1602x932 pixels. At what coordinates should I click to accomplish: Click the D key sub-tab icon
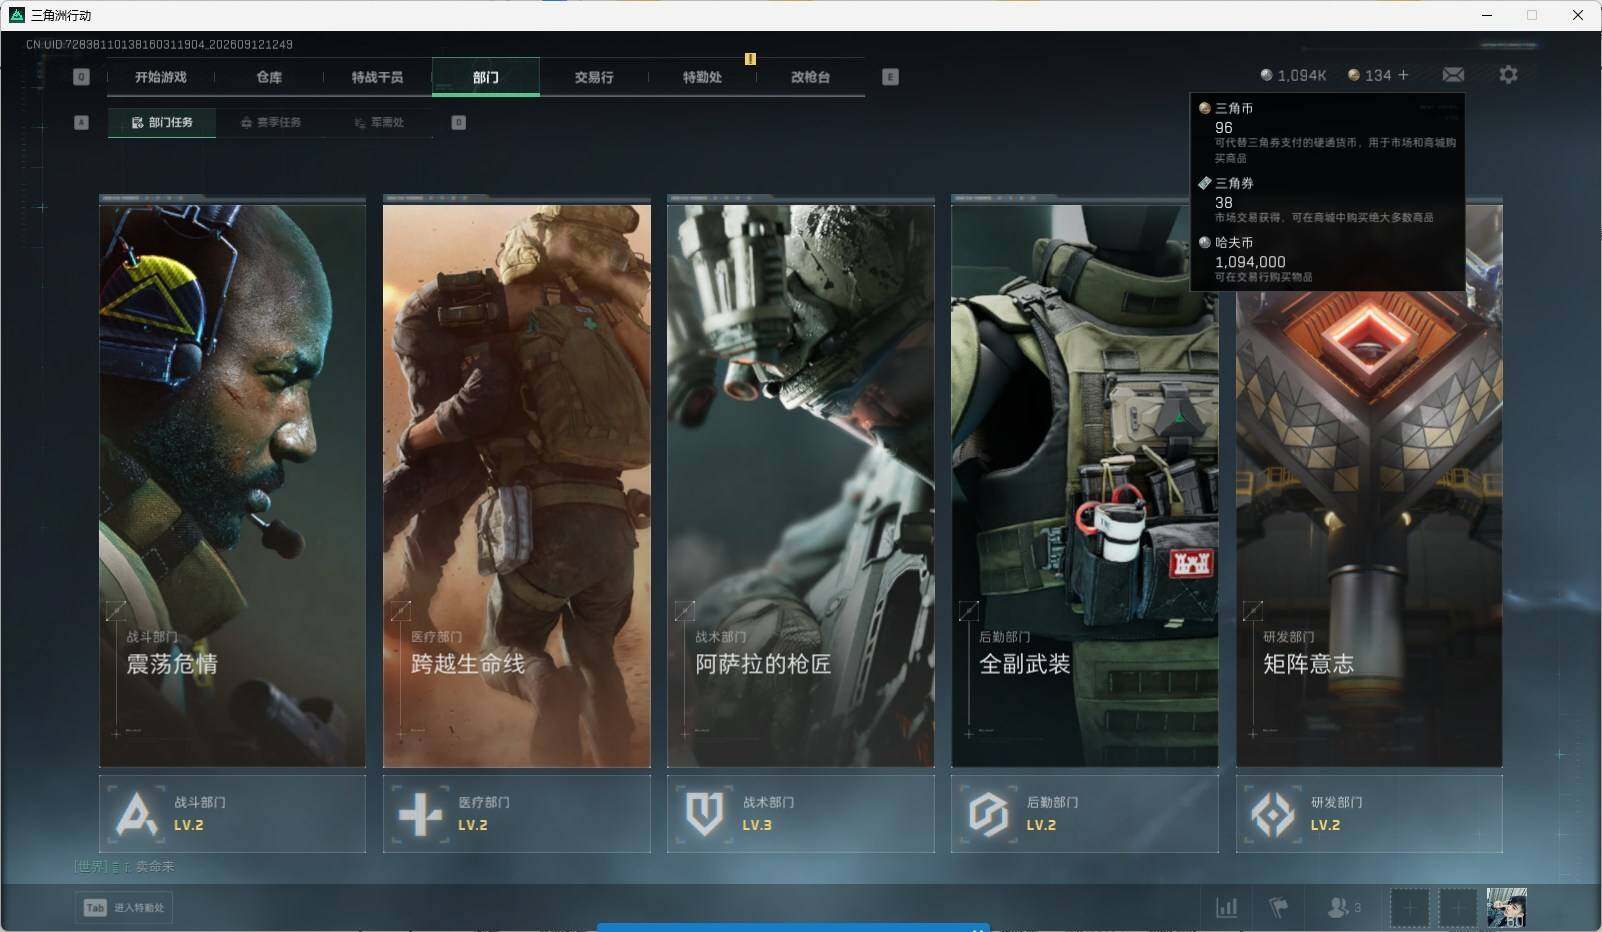pos(459,122)
